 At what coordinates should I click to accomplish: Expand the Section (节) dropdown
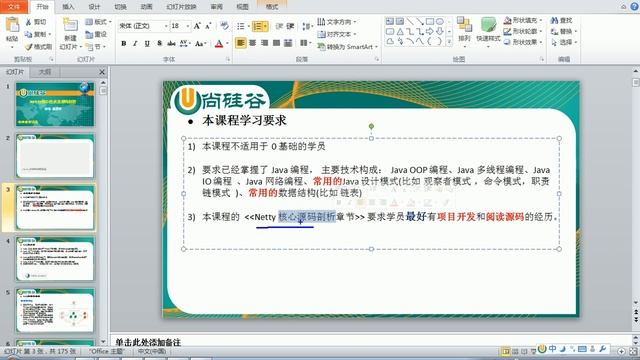96,47
